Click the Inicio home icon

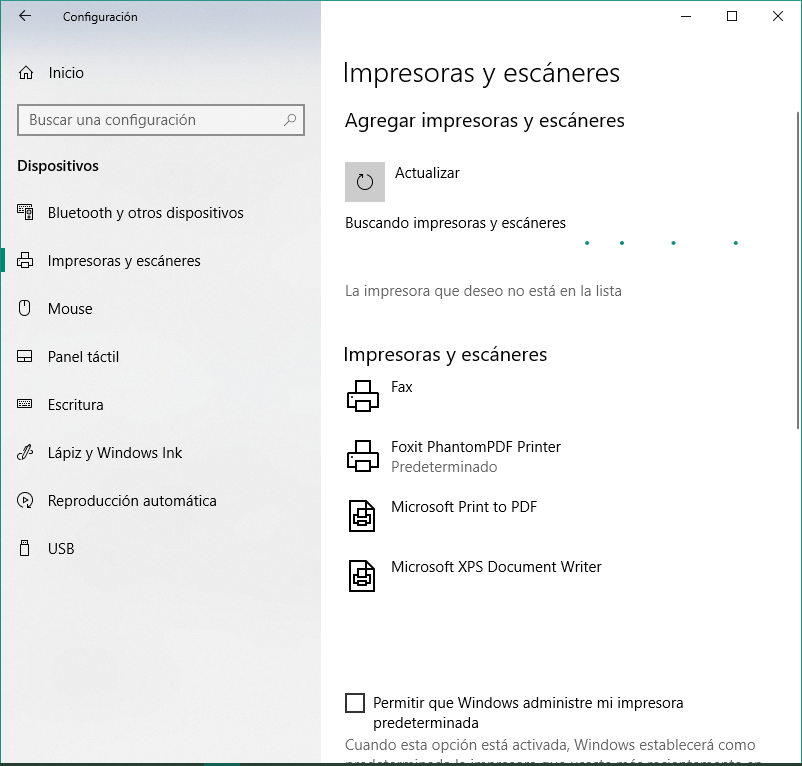26,73
